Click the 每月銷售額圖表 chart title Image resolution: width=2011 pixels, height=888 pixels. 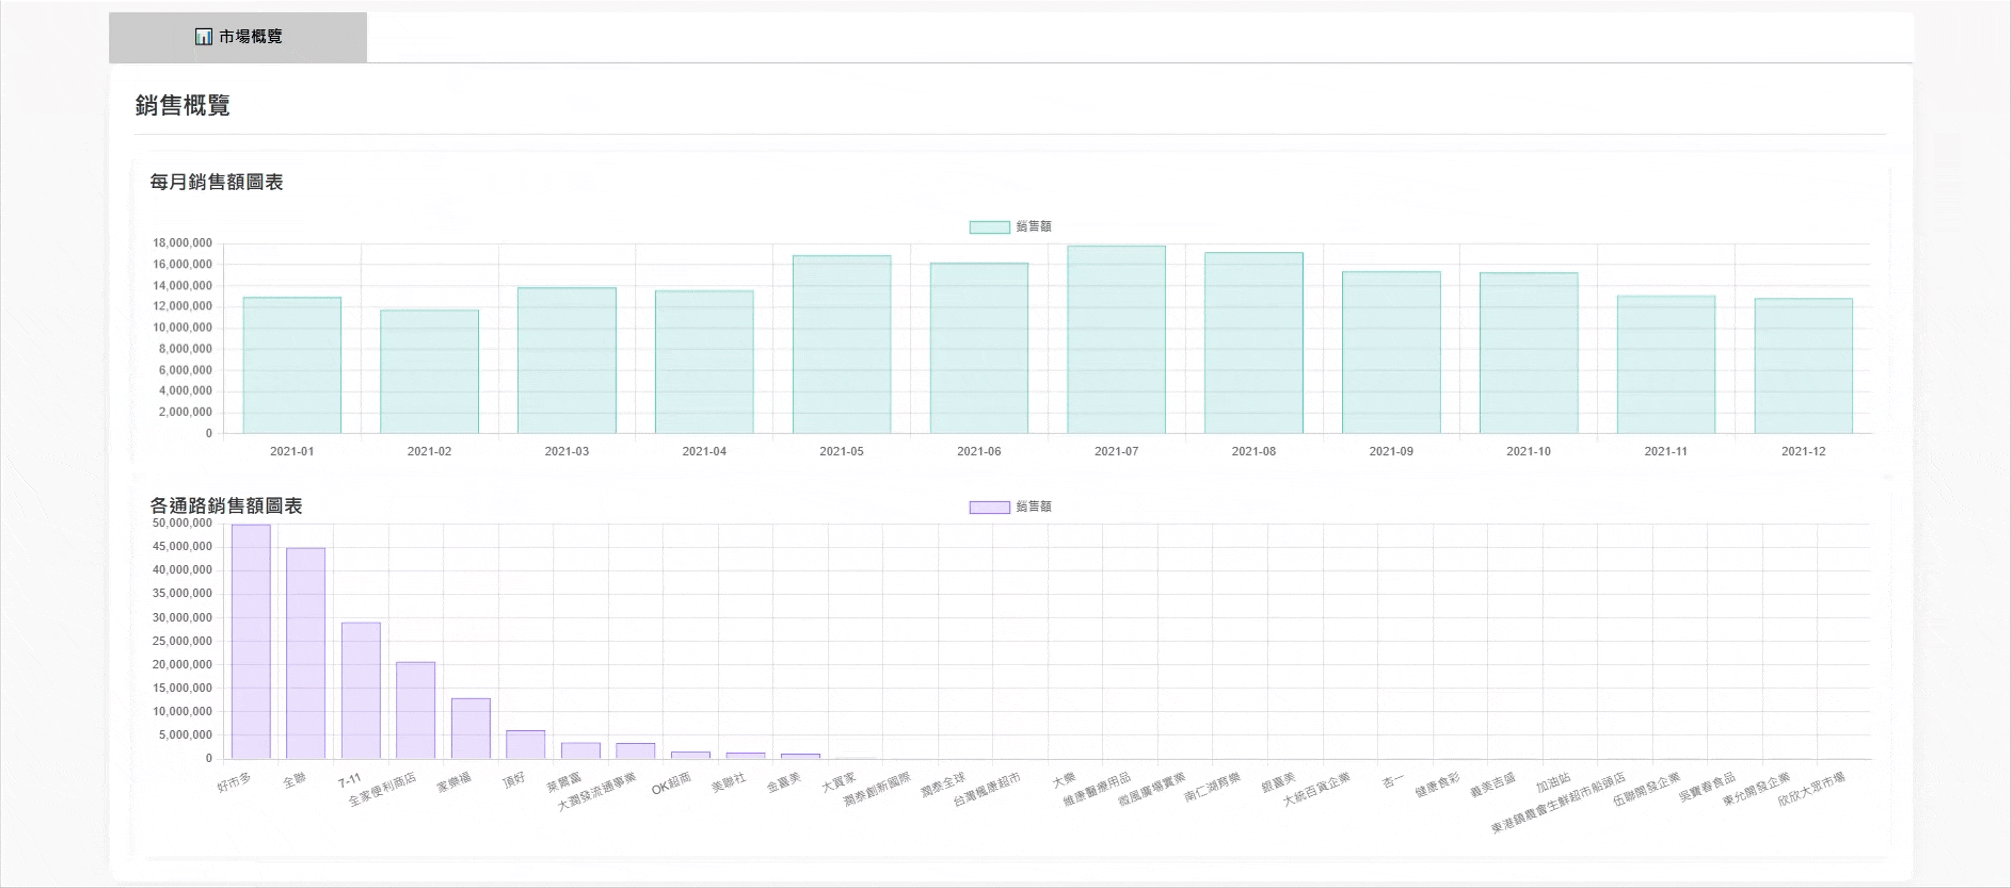click(x=216, y=182)
